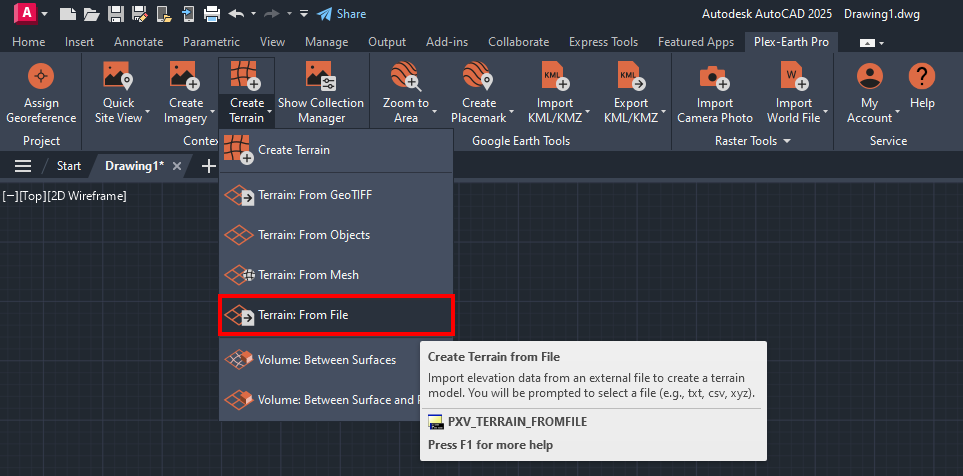This screenshot has height=476, width=963.
Task: Click the Assign Georeference icon
Action: 41,77
